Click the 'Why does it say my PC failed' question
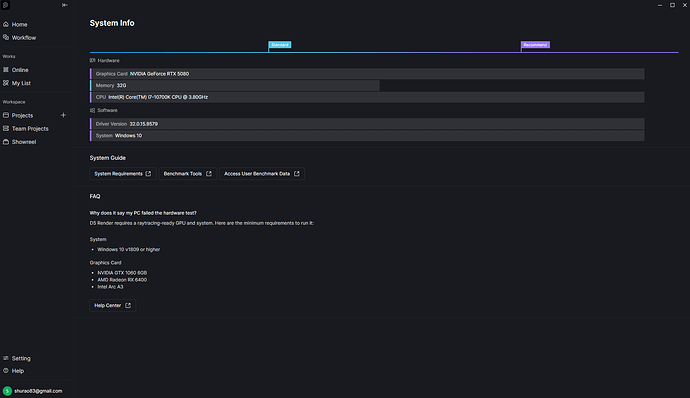The width and height of the screenshot is (690, 398). (143, 213)
